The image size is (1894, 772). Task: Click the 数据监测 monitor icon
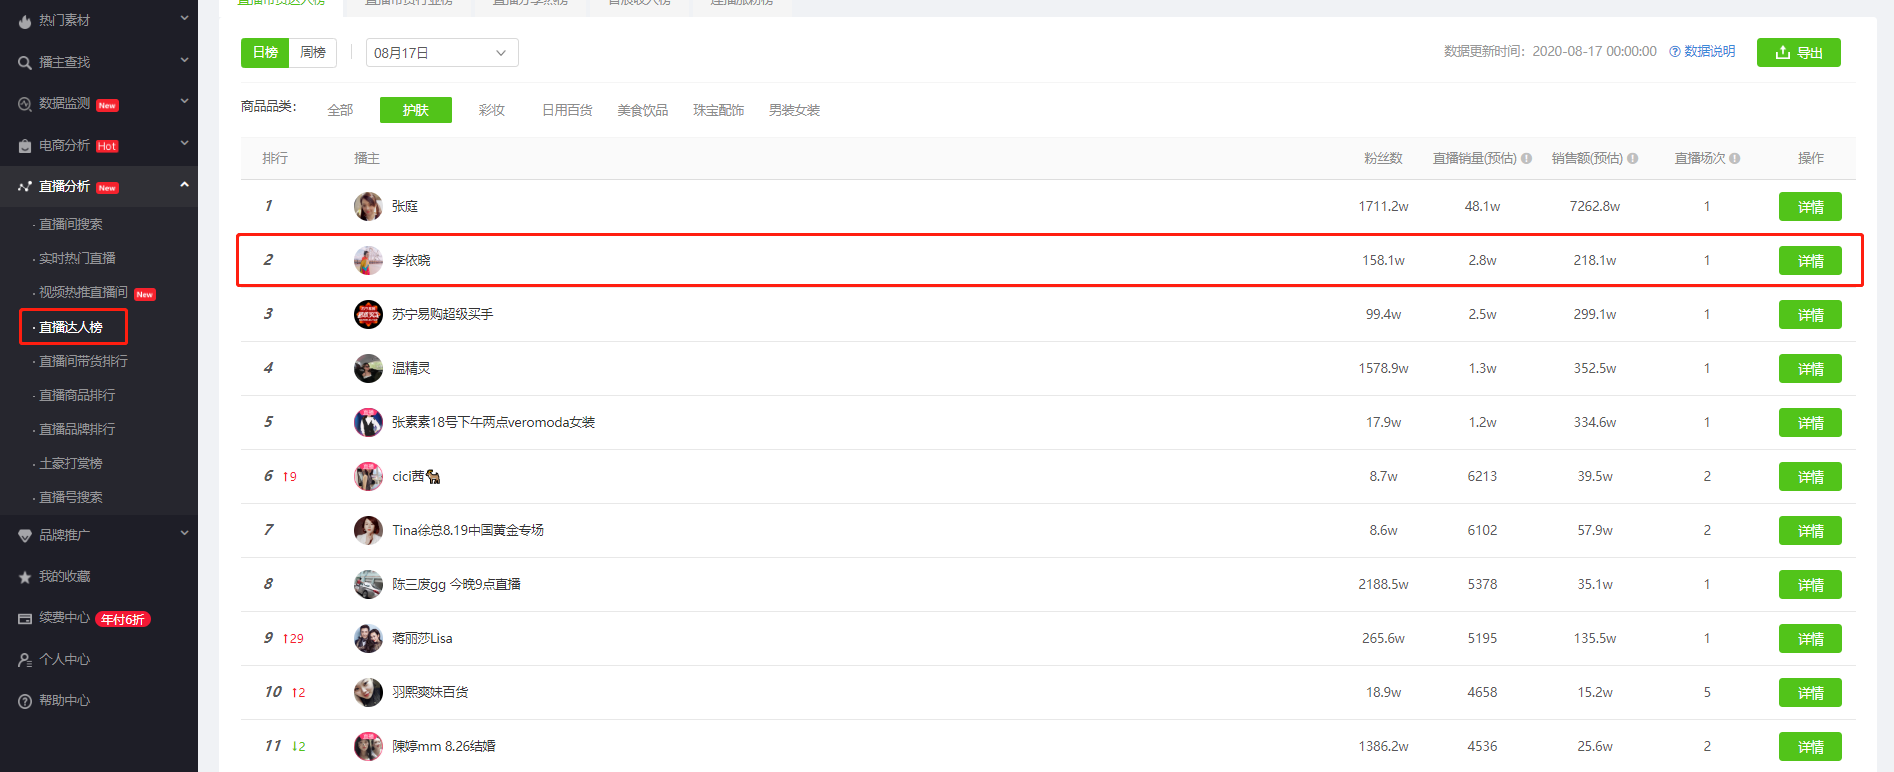[x=25, y=104]
